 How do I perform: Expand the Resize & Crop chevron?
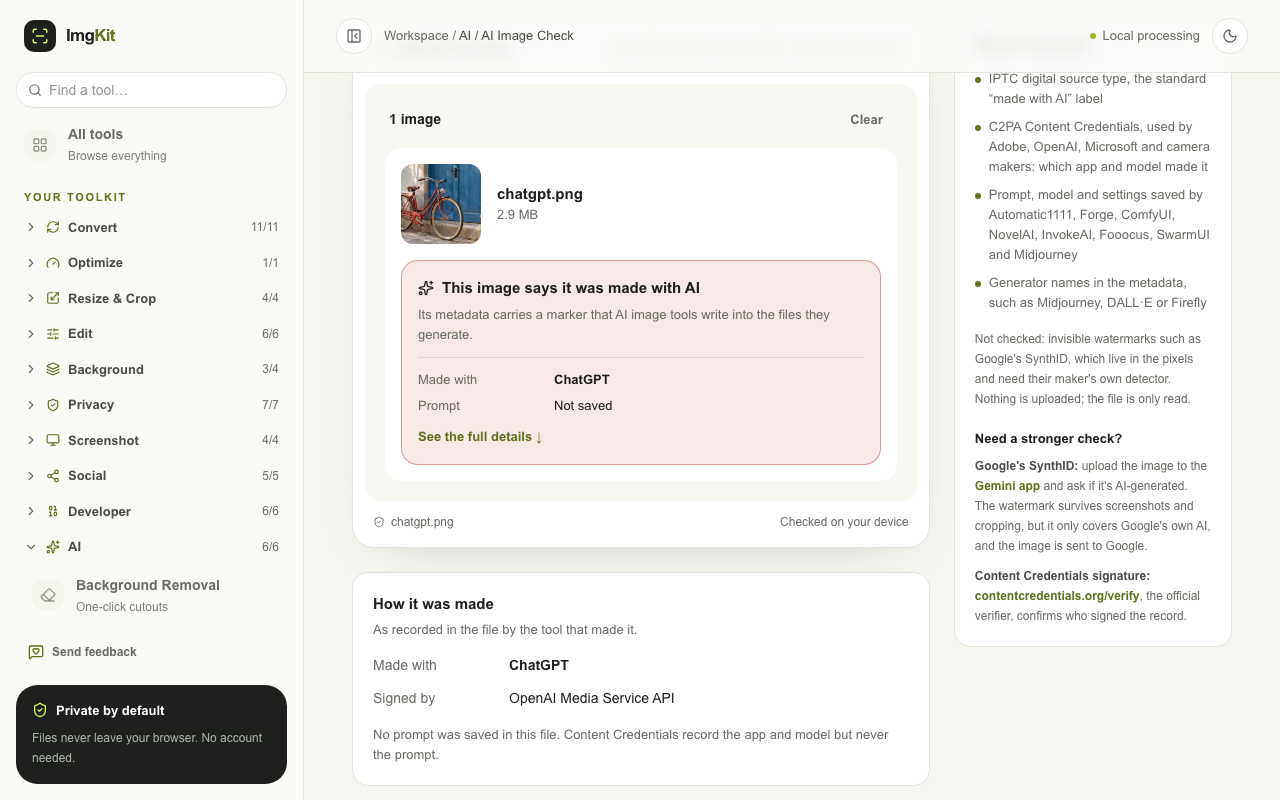pos(31,298)
